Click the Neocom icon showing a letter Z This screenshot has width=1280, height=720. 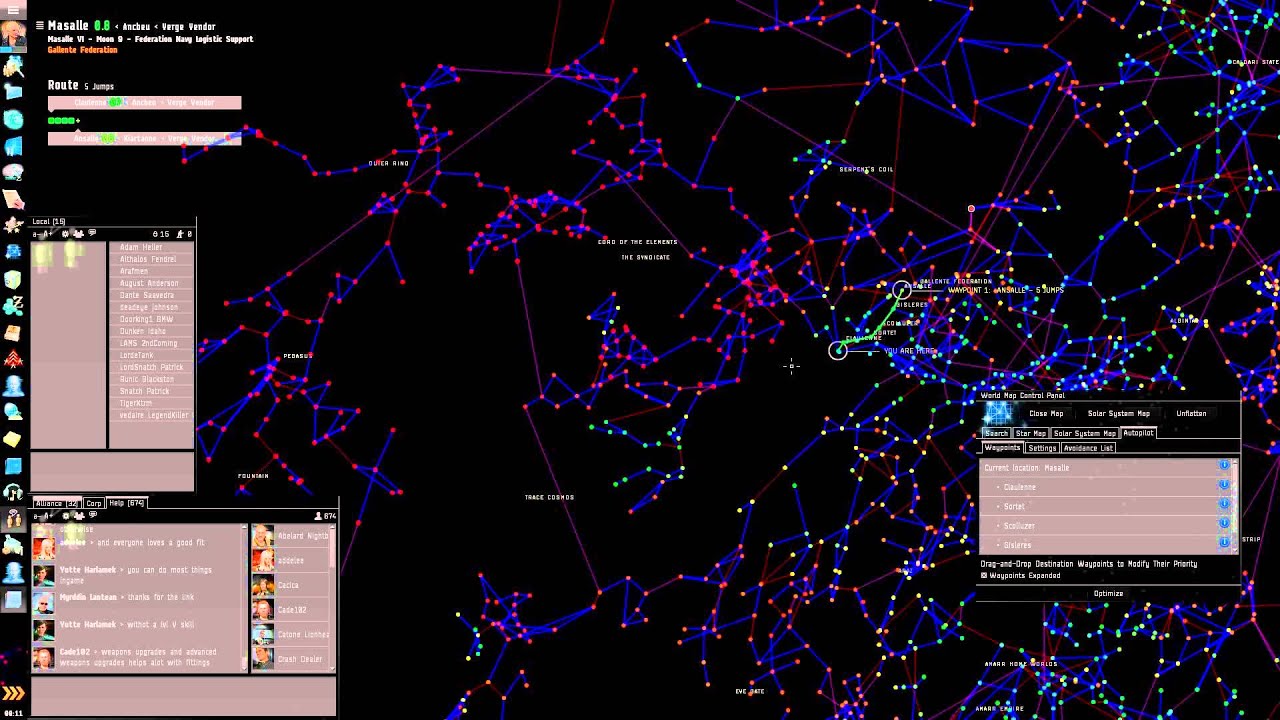click(13, 305)
